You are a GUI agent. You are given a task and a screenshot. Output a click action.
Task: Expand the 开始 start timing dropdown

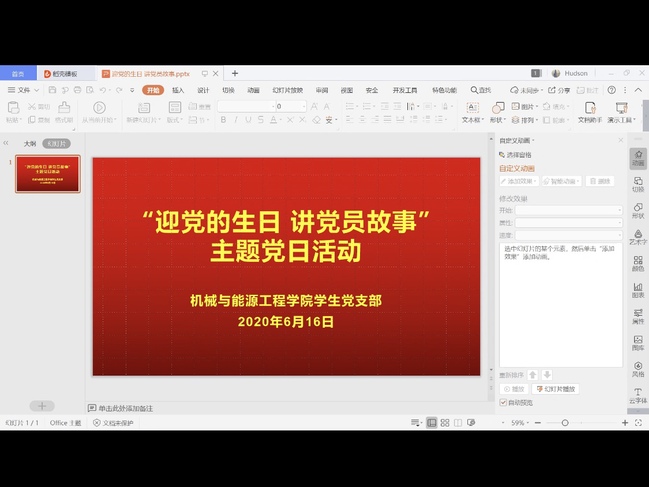click(x=568, y=210)
